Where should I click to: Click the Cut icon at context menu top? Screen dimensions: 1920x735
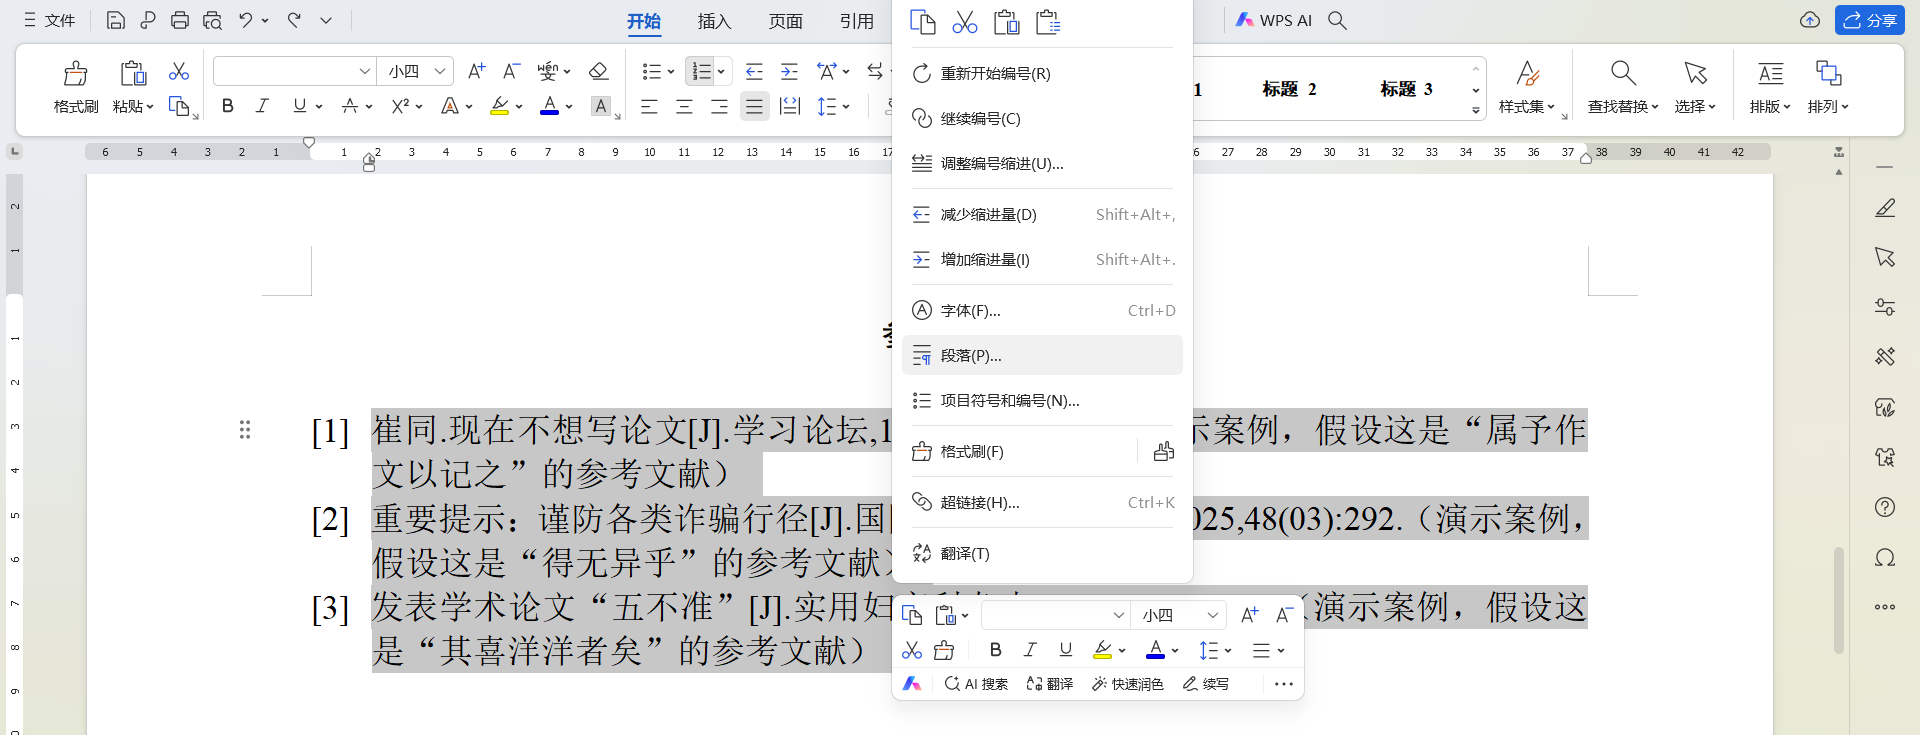click(964, 22)
